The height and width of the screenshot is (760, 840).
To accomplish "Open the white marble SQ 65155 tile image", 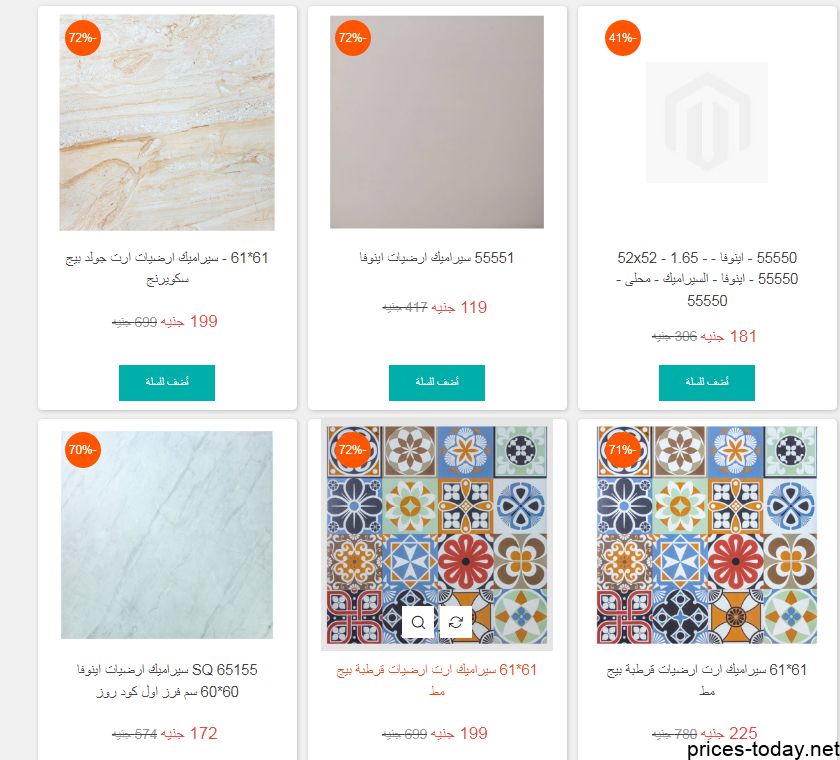I will click(167, 535).
